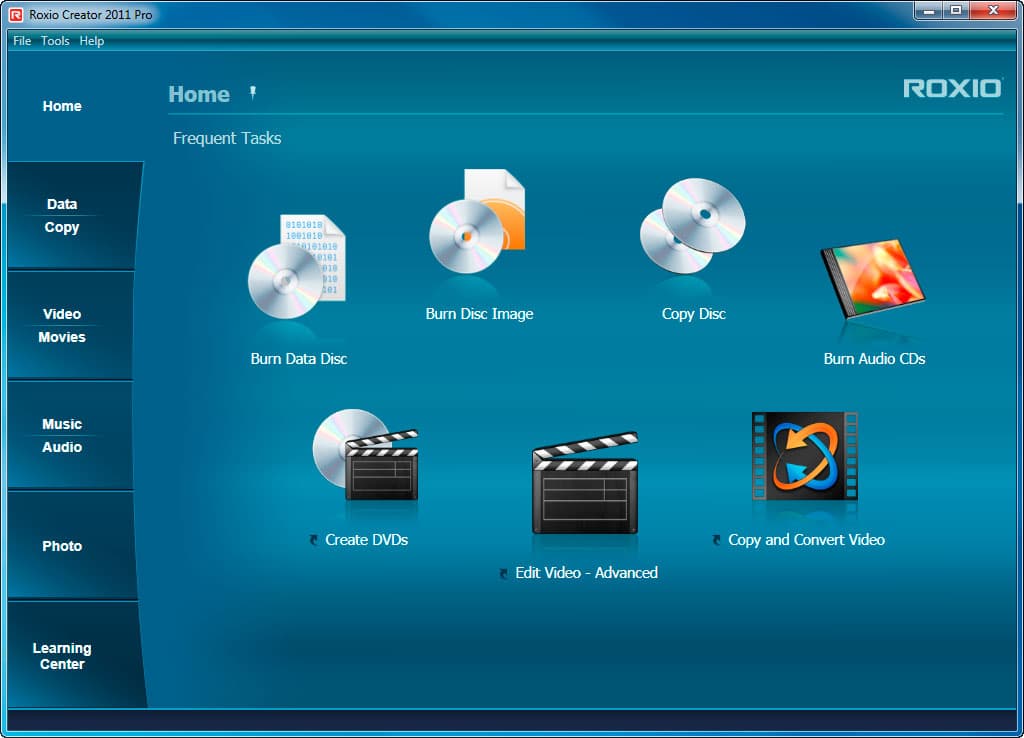Click the pin icon next to Home heading

(x=253, y=93)
